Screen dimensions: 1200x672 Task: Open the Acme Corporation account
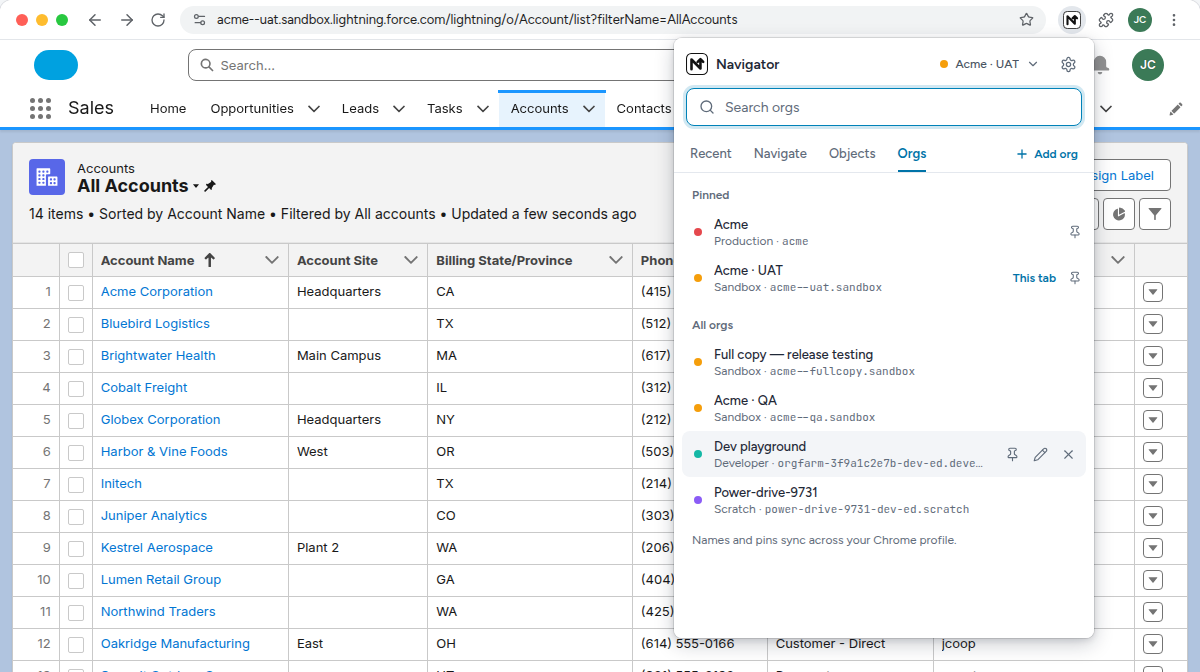click(157, 292)
